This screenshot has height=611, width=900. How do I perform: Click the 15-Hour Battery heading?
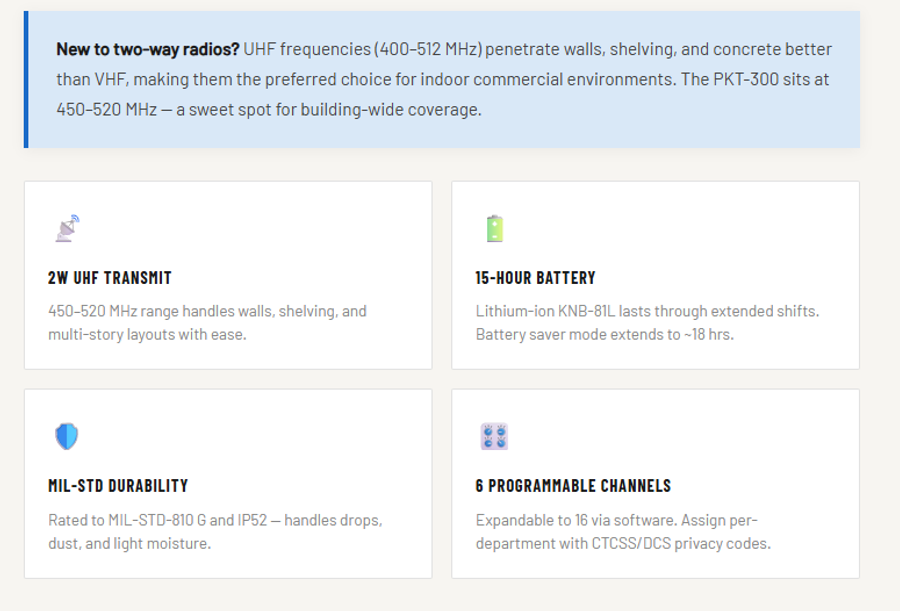click(535, 278)
